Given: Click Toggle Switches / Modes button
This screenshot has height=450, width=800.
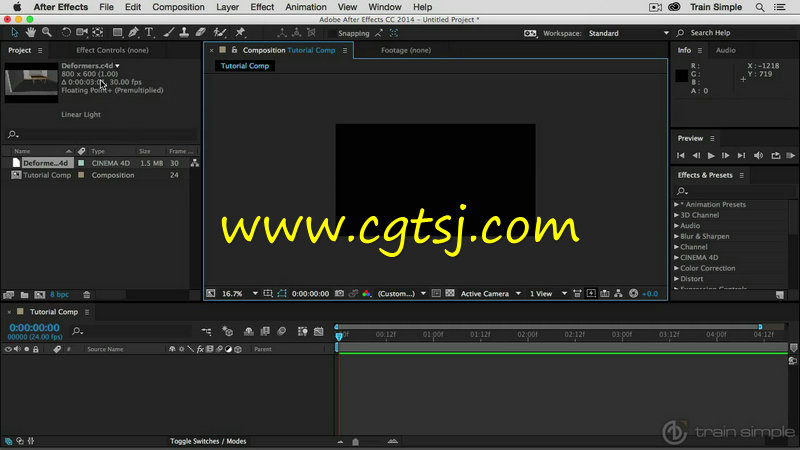Looking at the screenshot, I should click(208, 441).
